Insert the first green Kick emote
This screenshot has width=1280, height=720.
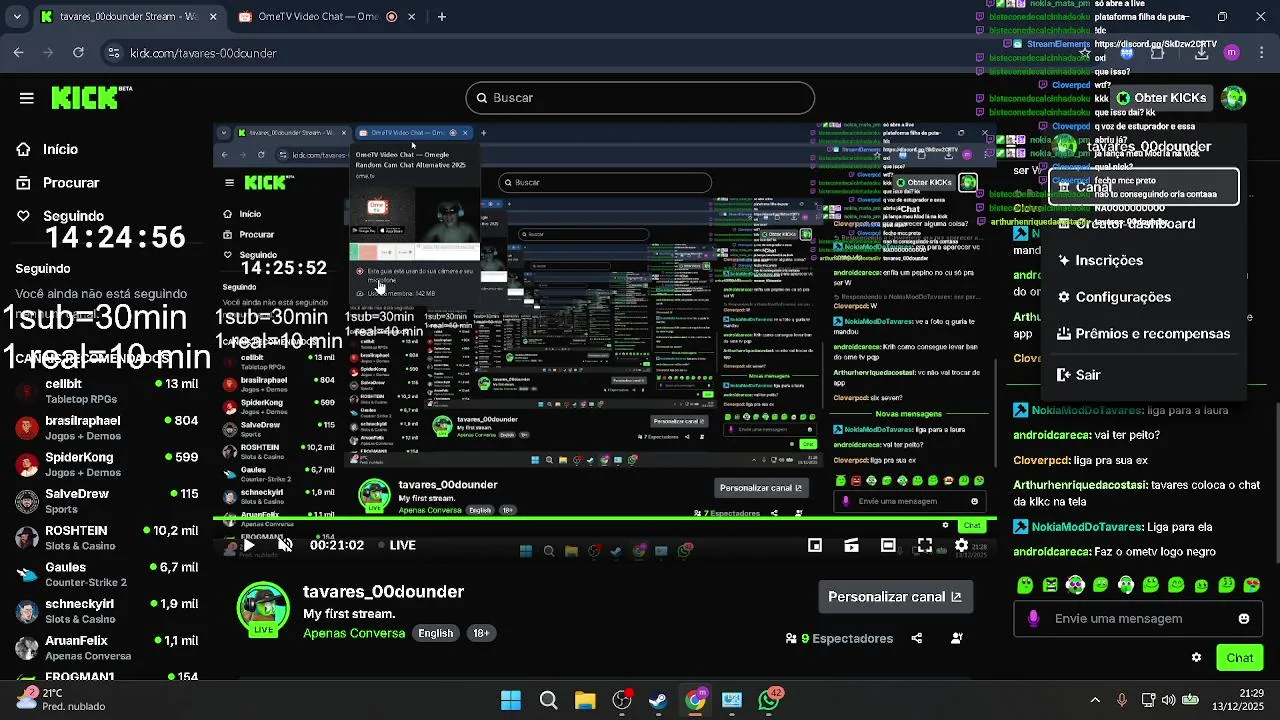1025,585
